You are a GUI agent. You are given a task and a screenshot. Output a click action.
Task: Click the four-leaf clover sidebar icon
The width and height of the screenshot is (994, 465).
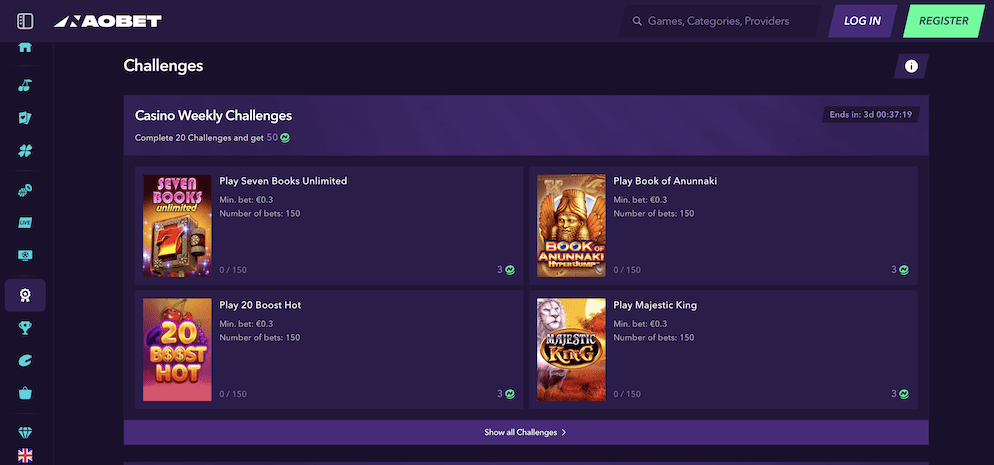25,151
